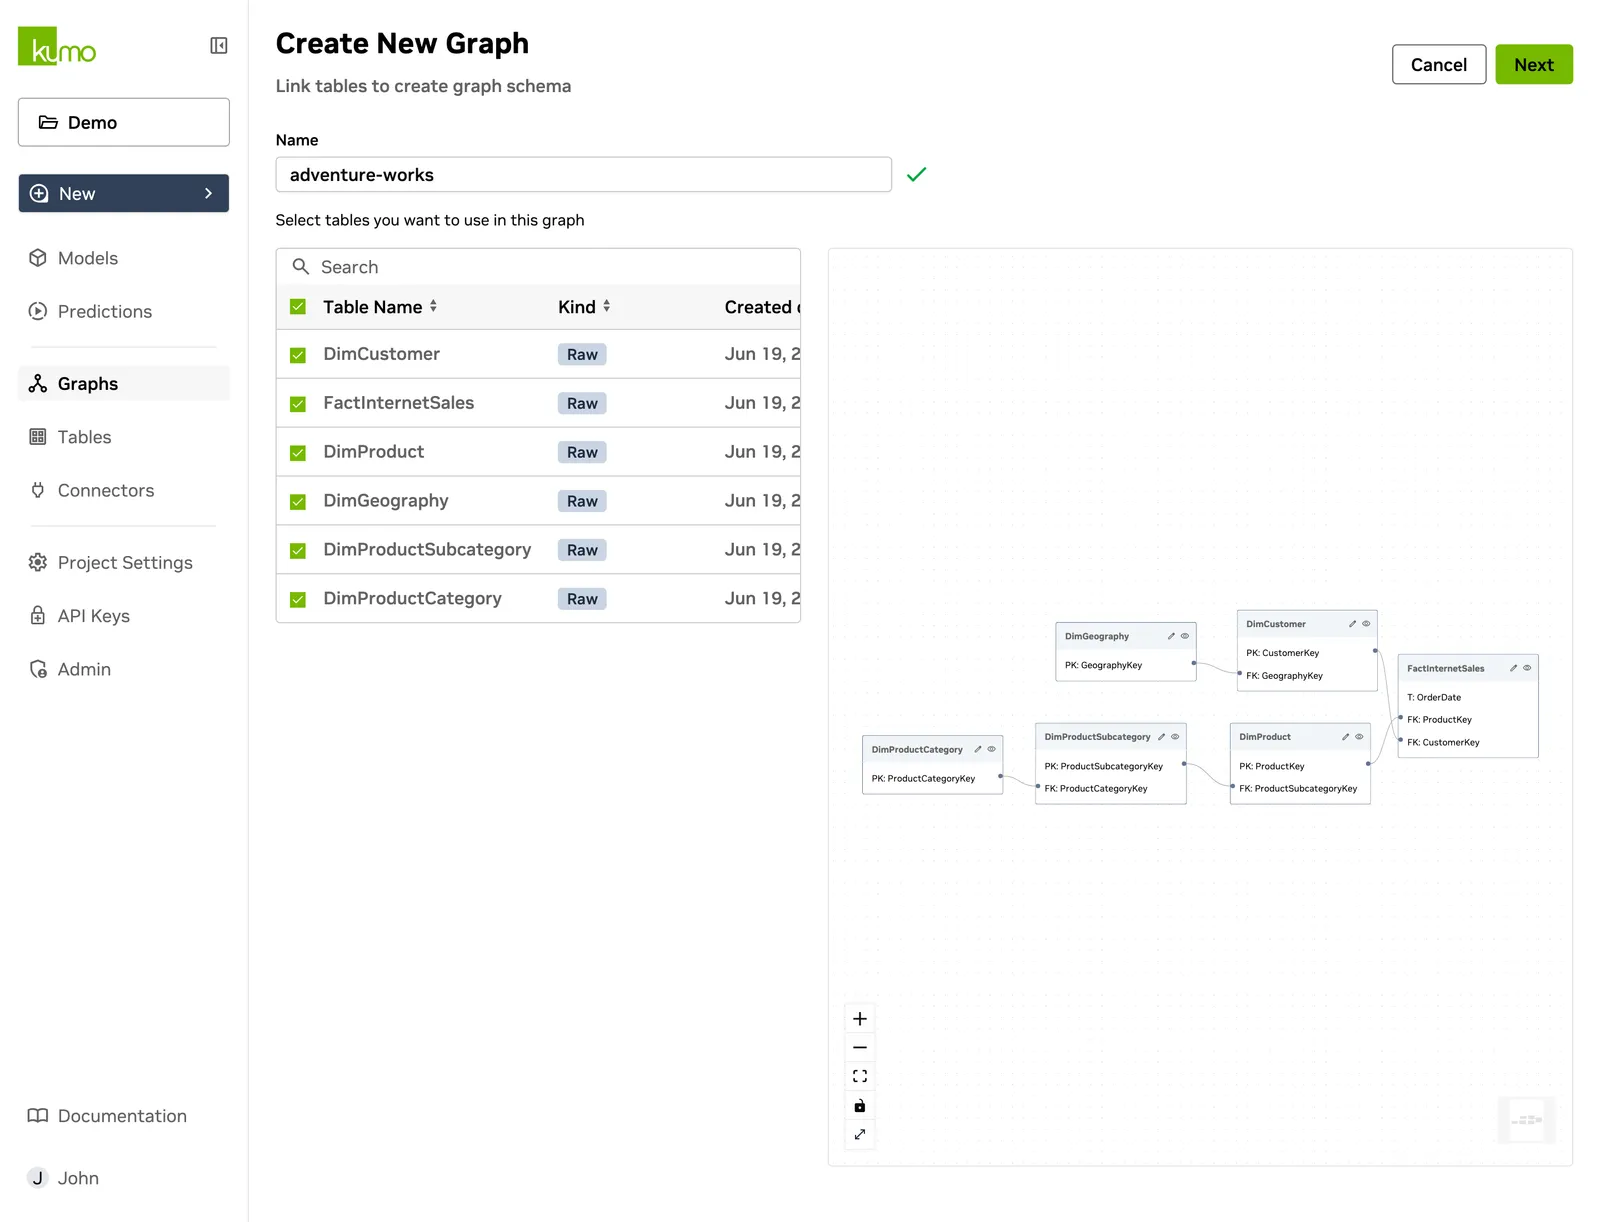Toggle the canvas lock icon
Image resolution: width=1600 pixels, height=1222 pixels.
860,1105
